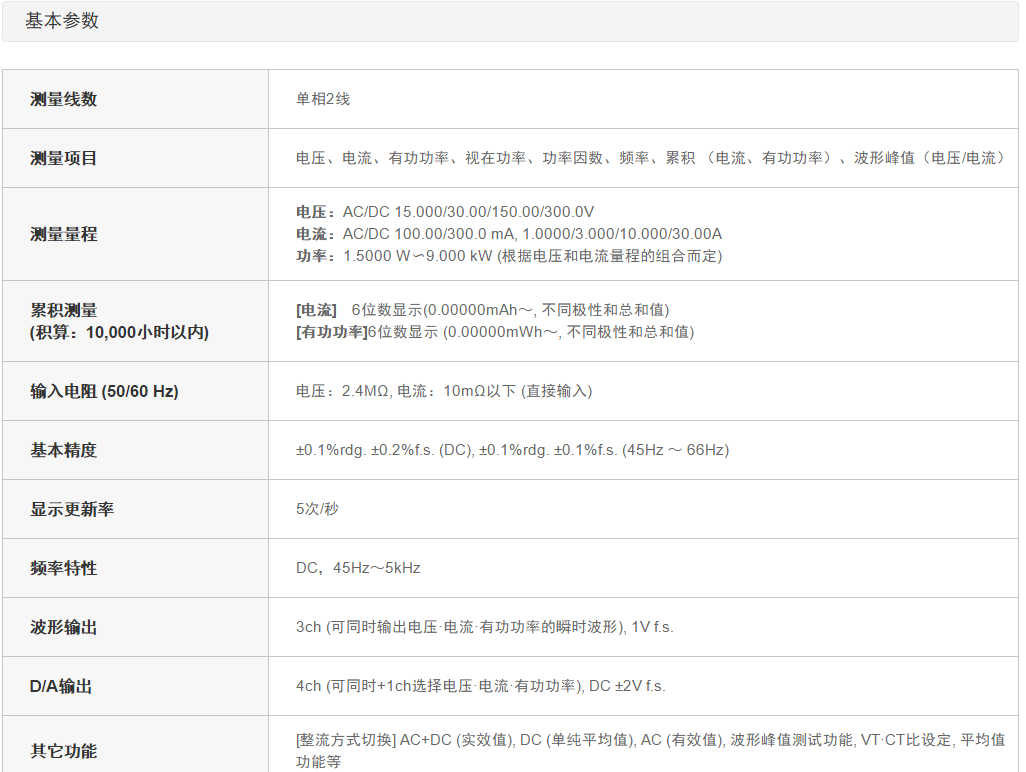Click the current range AC/DC 100.00/300.0 mA line
Viewport: 1026px width, 772px height.
click(509, 234)
